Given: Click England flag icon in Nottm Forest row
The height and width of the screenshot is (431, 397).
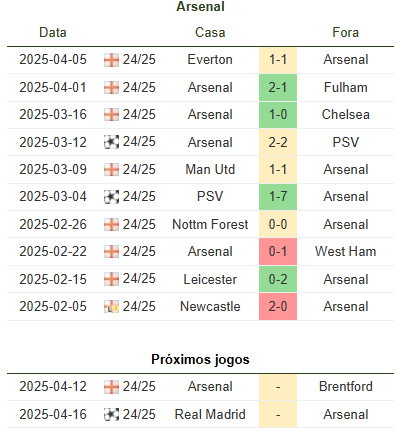Looking at the screenshot, I should [111, 225].
